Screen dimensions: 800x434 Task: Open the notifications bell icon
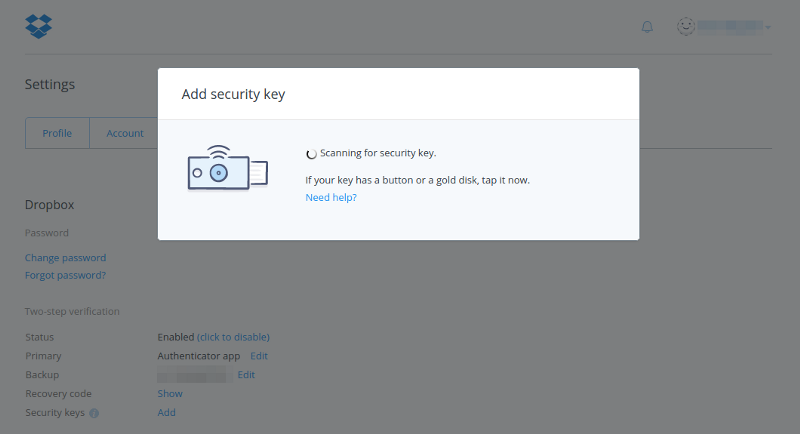point(647,27)
